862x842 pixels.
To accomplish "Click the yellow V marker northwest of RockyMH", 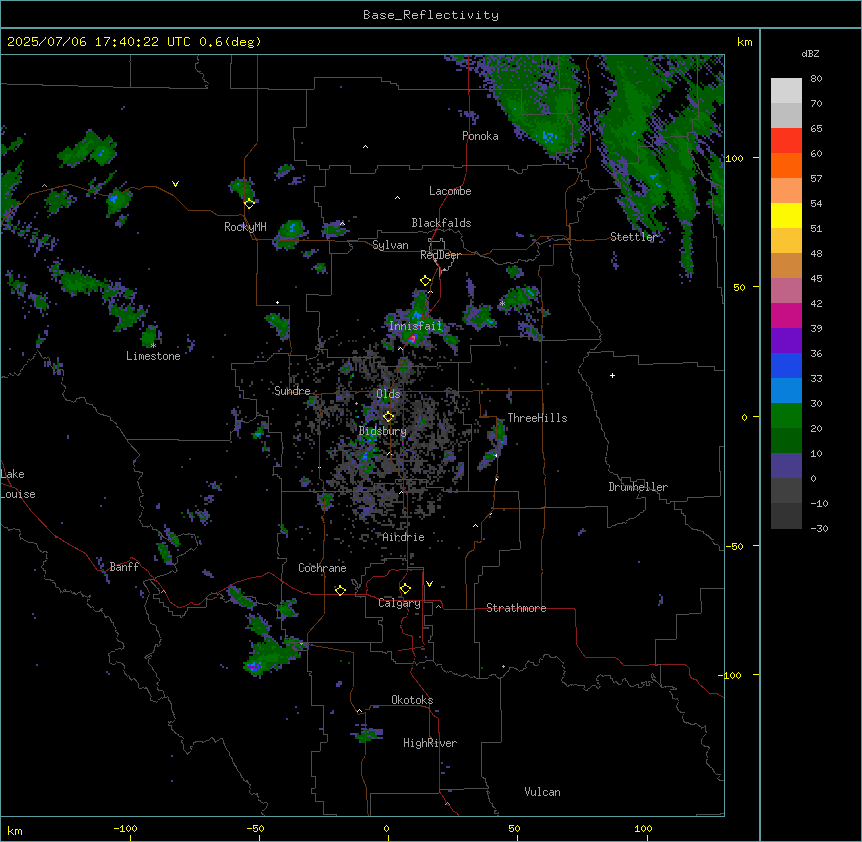I will tap(175, 184).
